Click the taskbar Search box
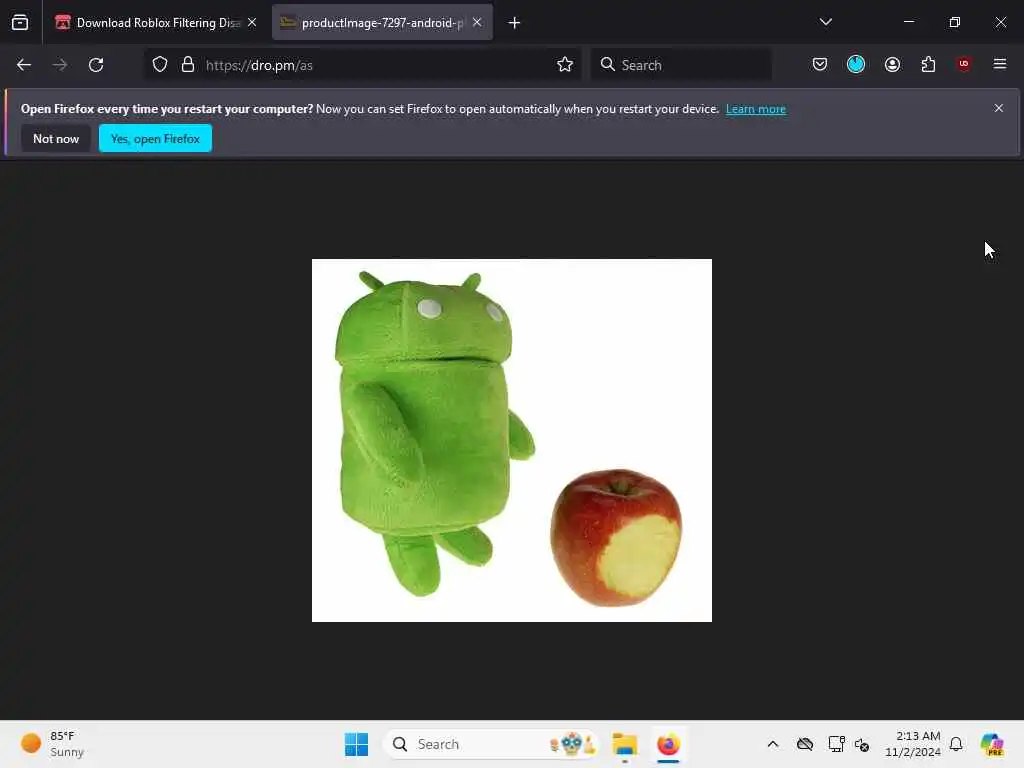Viewport: 1024px width, 768px height. 491,744
